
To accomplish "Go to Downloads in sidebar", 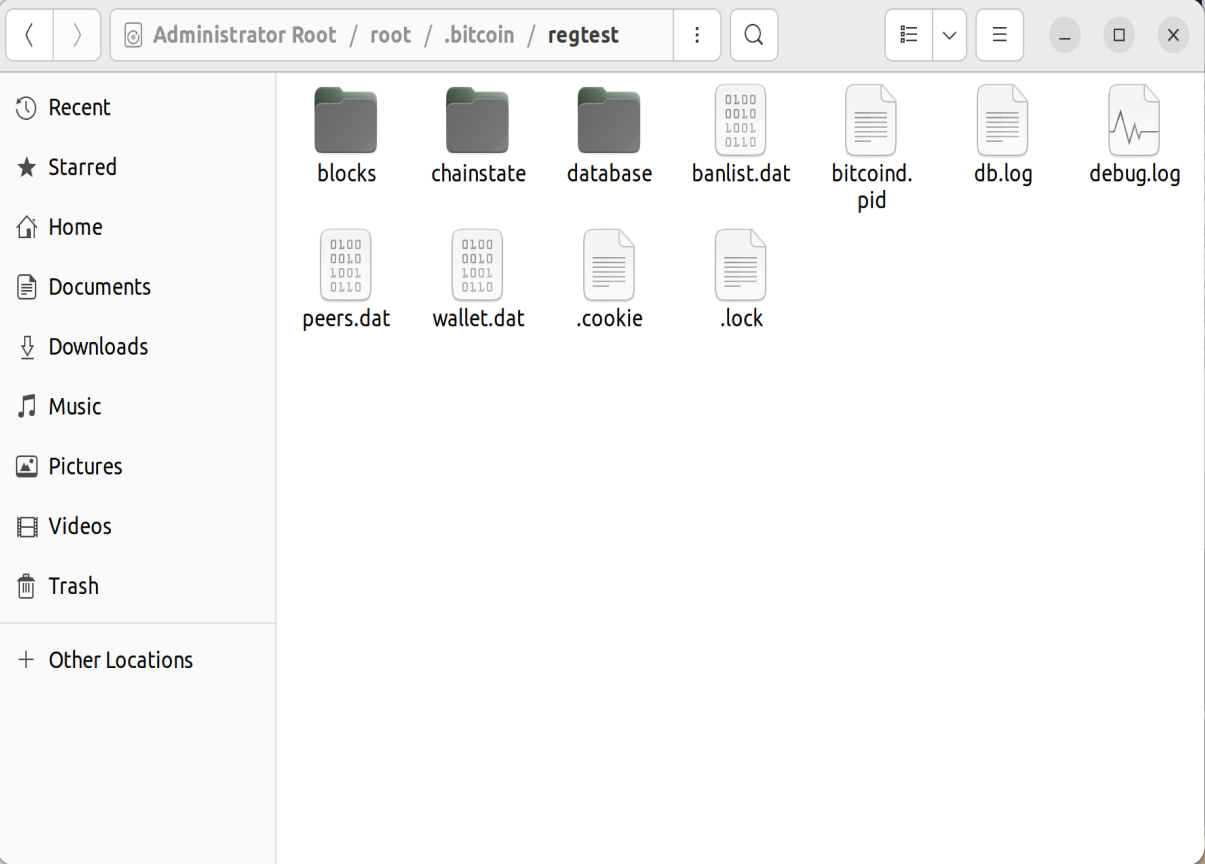I will tap(98, 347).
